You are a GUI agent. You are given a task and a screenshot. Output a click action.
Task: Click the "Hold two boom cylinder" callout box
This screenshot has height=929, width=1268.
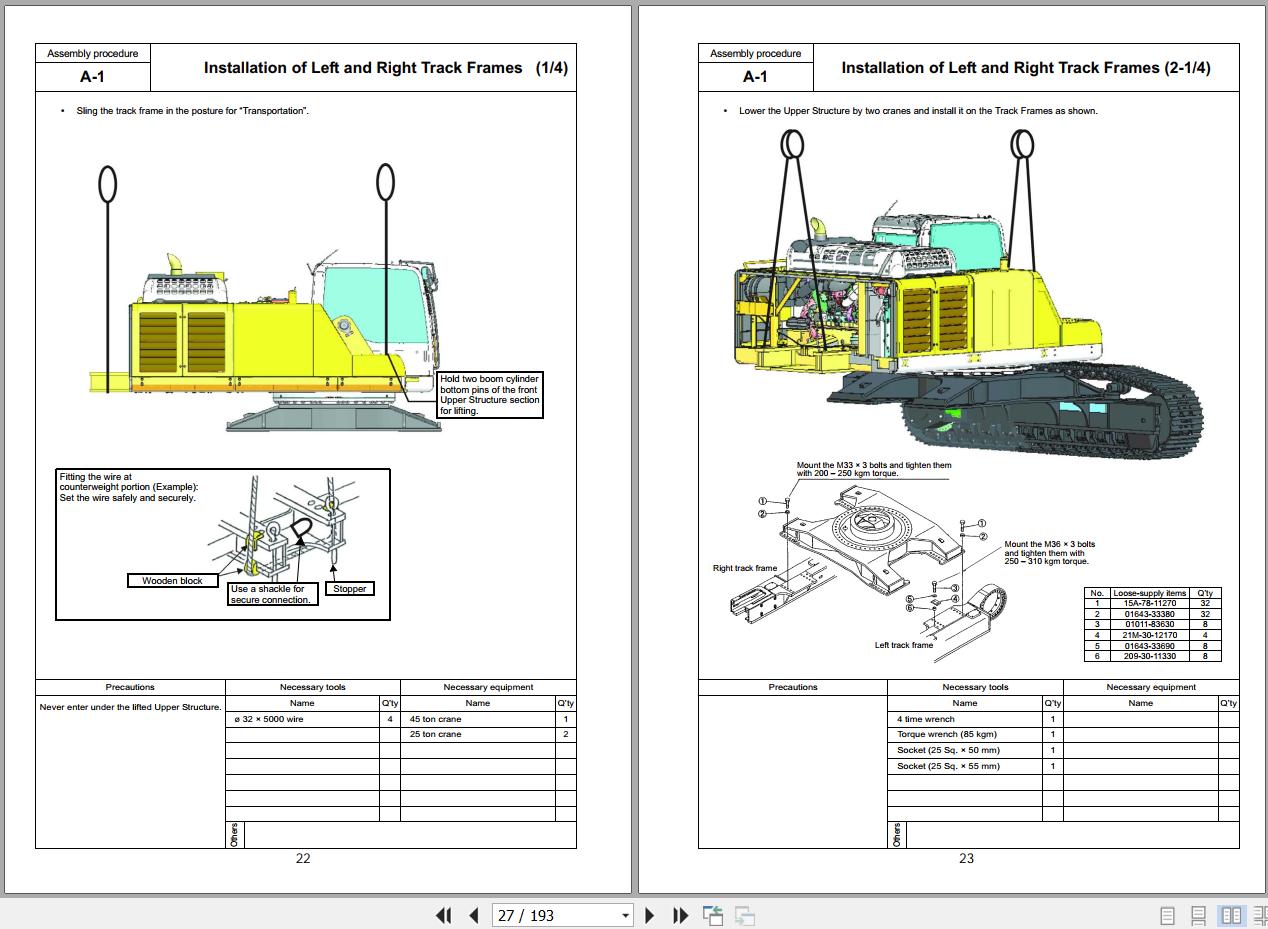[490, 395]
